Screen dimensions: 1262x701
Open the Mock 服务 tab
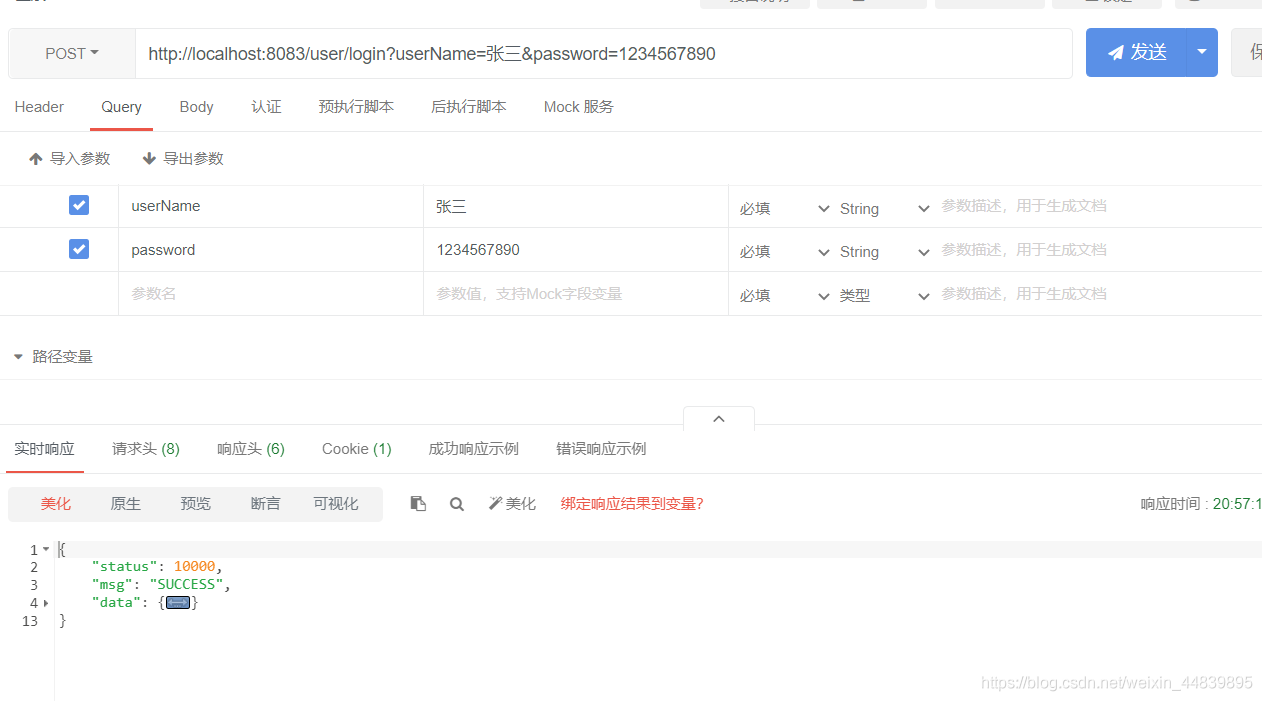pyautogui.click(x=579, y=107)
